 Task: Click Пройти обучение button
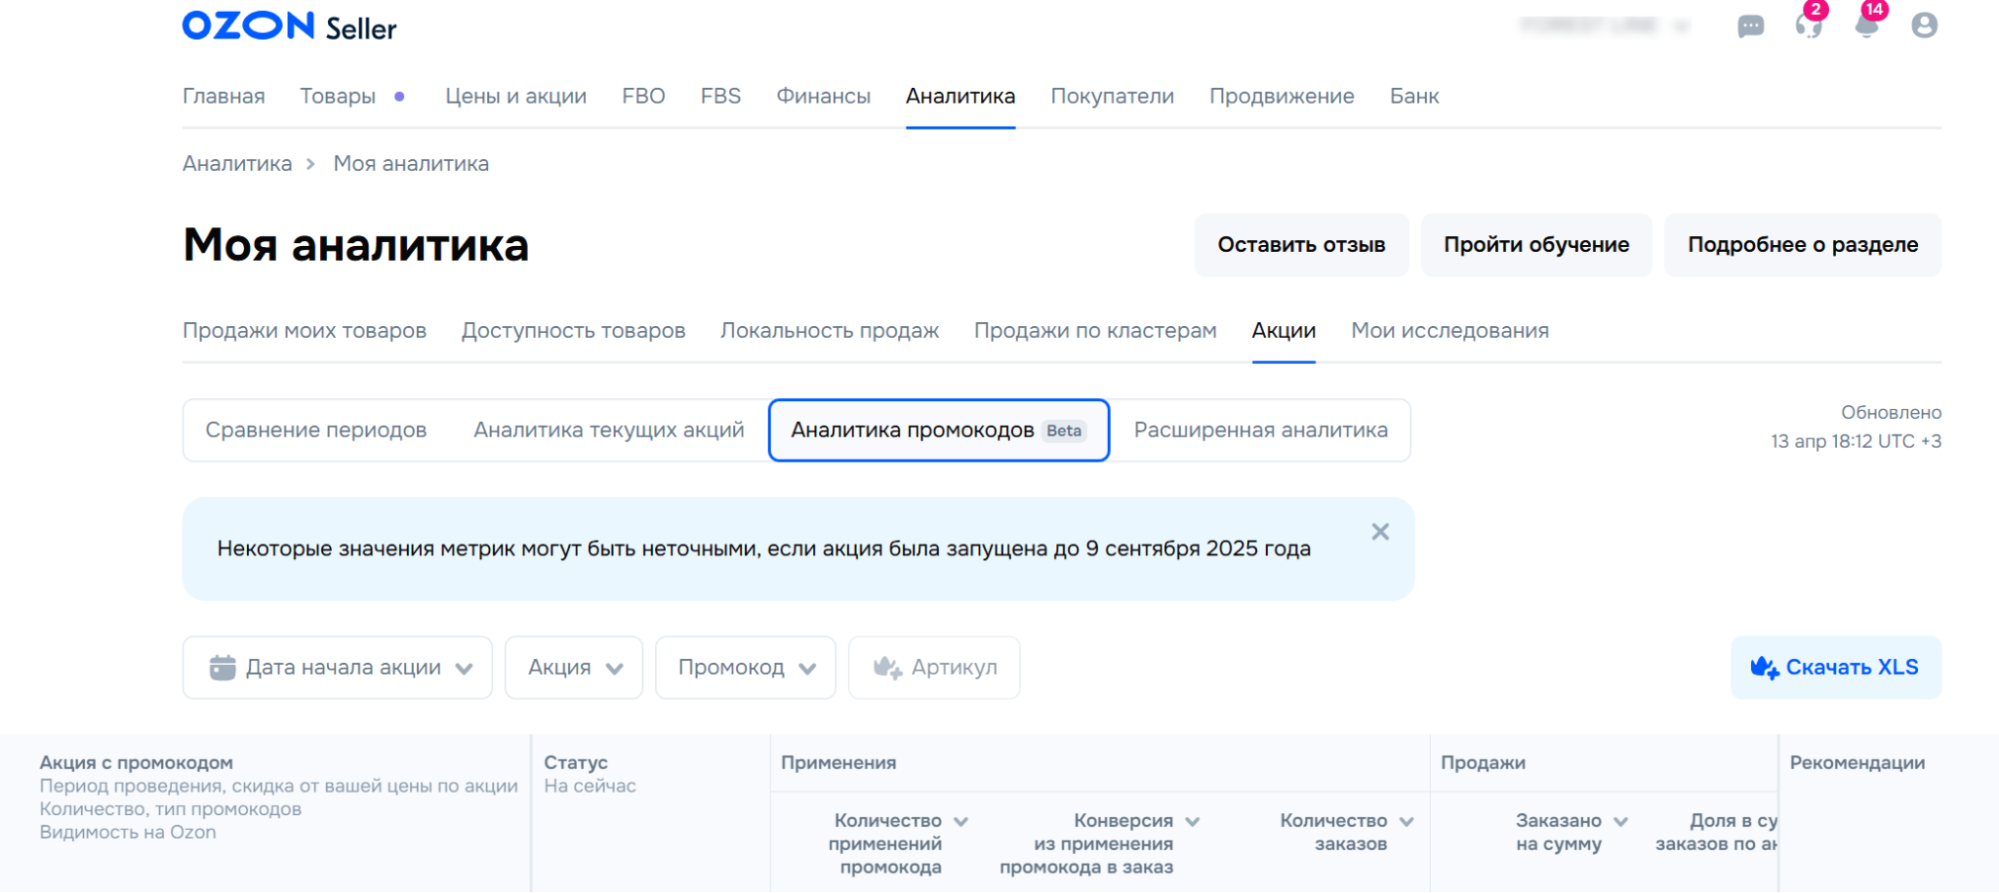pos(1536,245)
